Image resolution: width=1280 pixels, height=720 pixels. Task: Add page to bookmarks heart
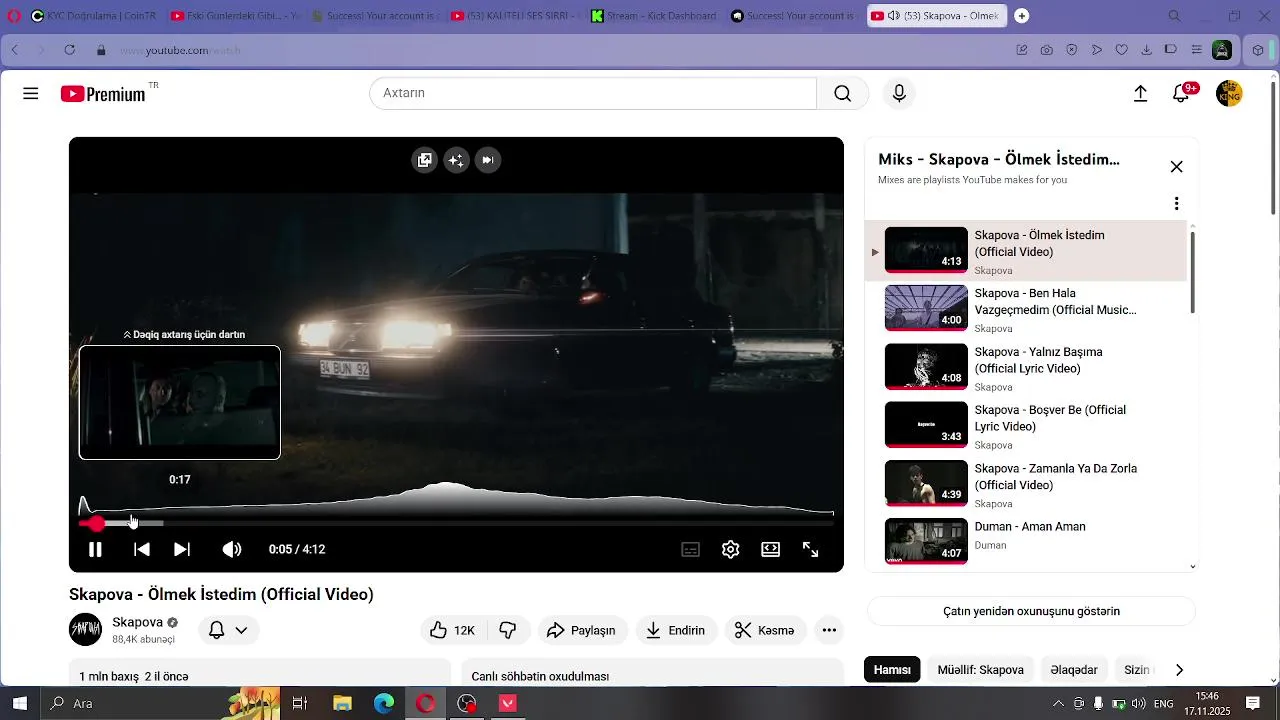1121,50
